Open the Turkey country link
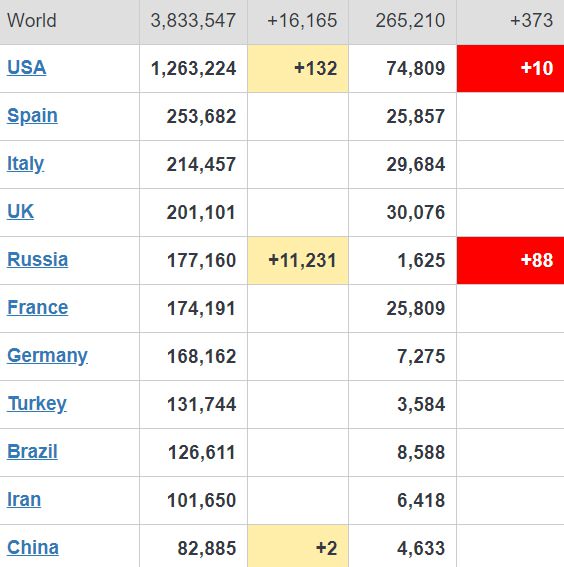Viewport: 564px width, 567px height. point(37,404)
